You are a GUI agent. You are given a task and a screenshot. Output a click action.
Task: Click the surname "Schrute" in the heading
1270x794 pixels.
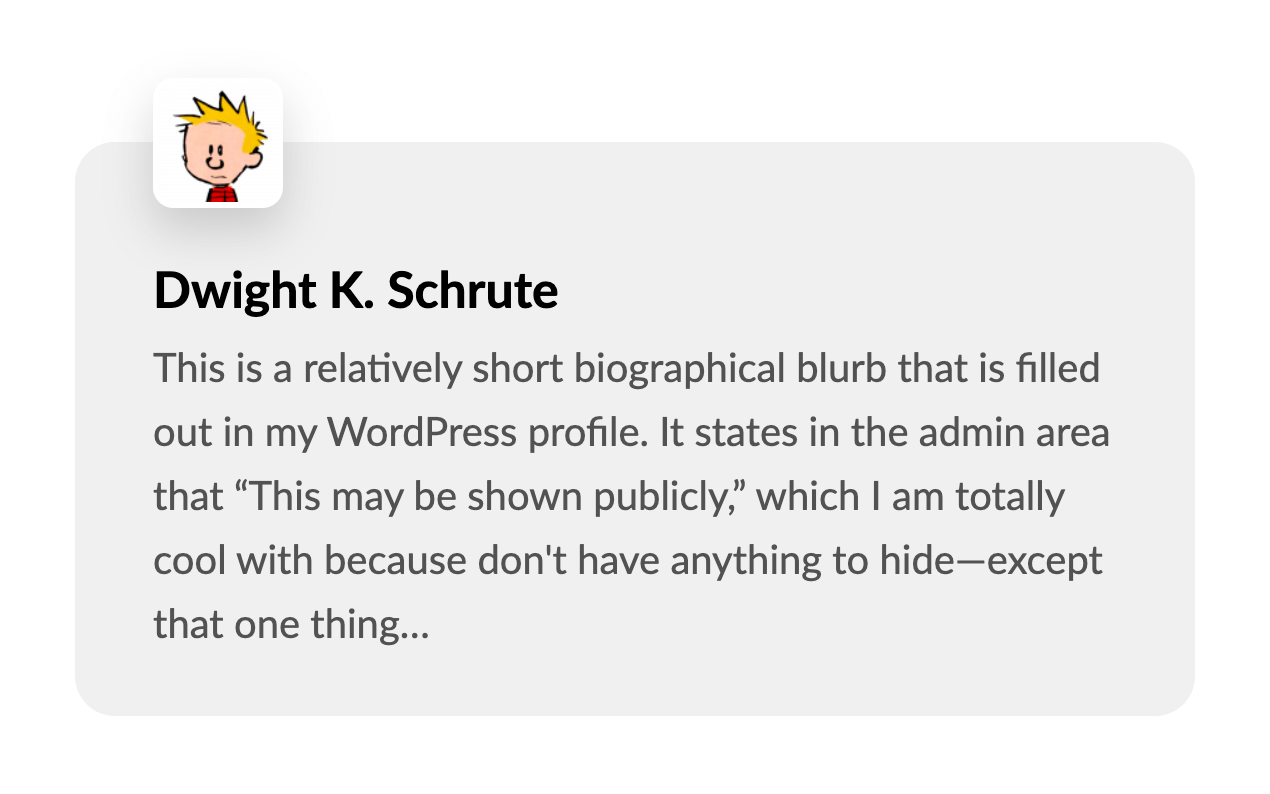[472, 291]
